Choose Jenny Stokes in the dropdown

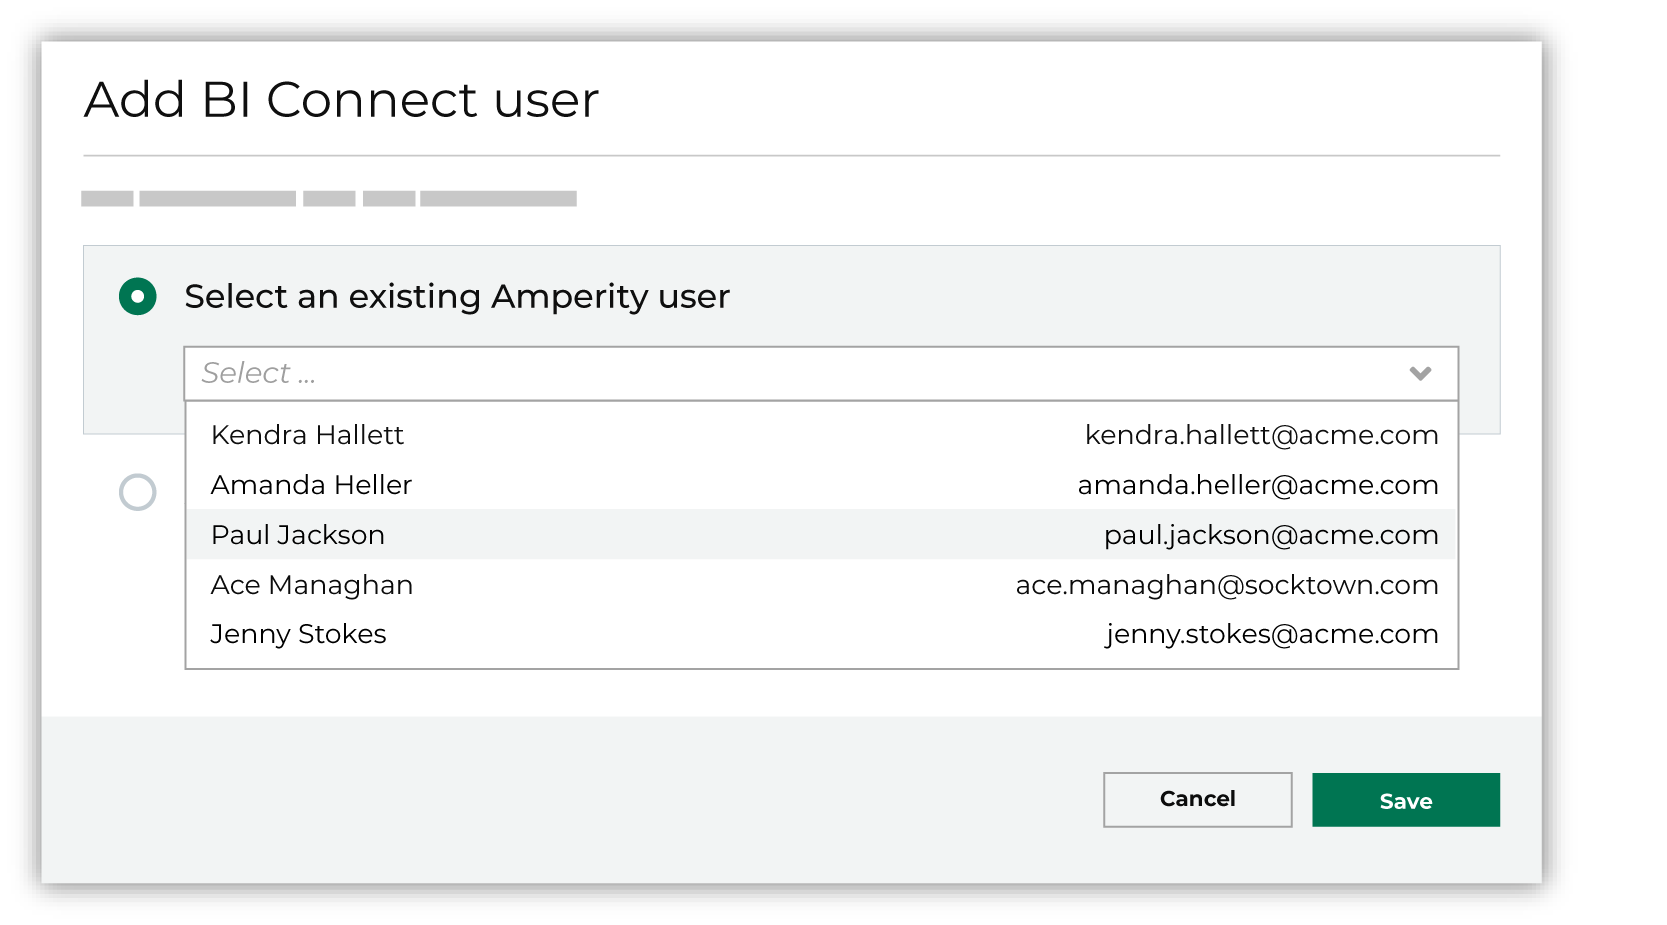[x=821, y=634]
